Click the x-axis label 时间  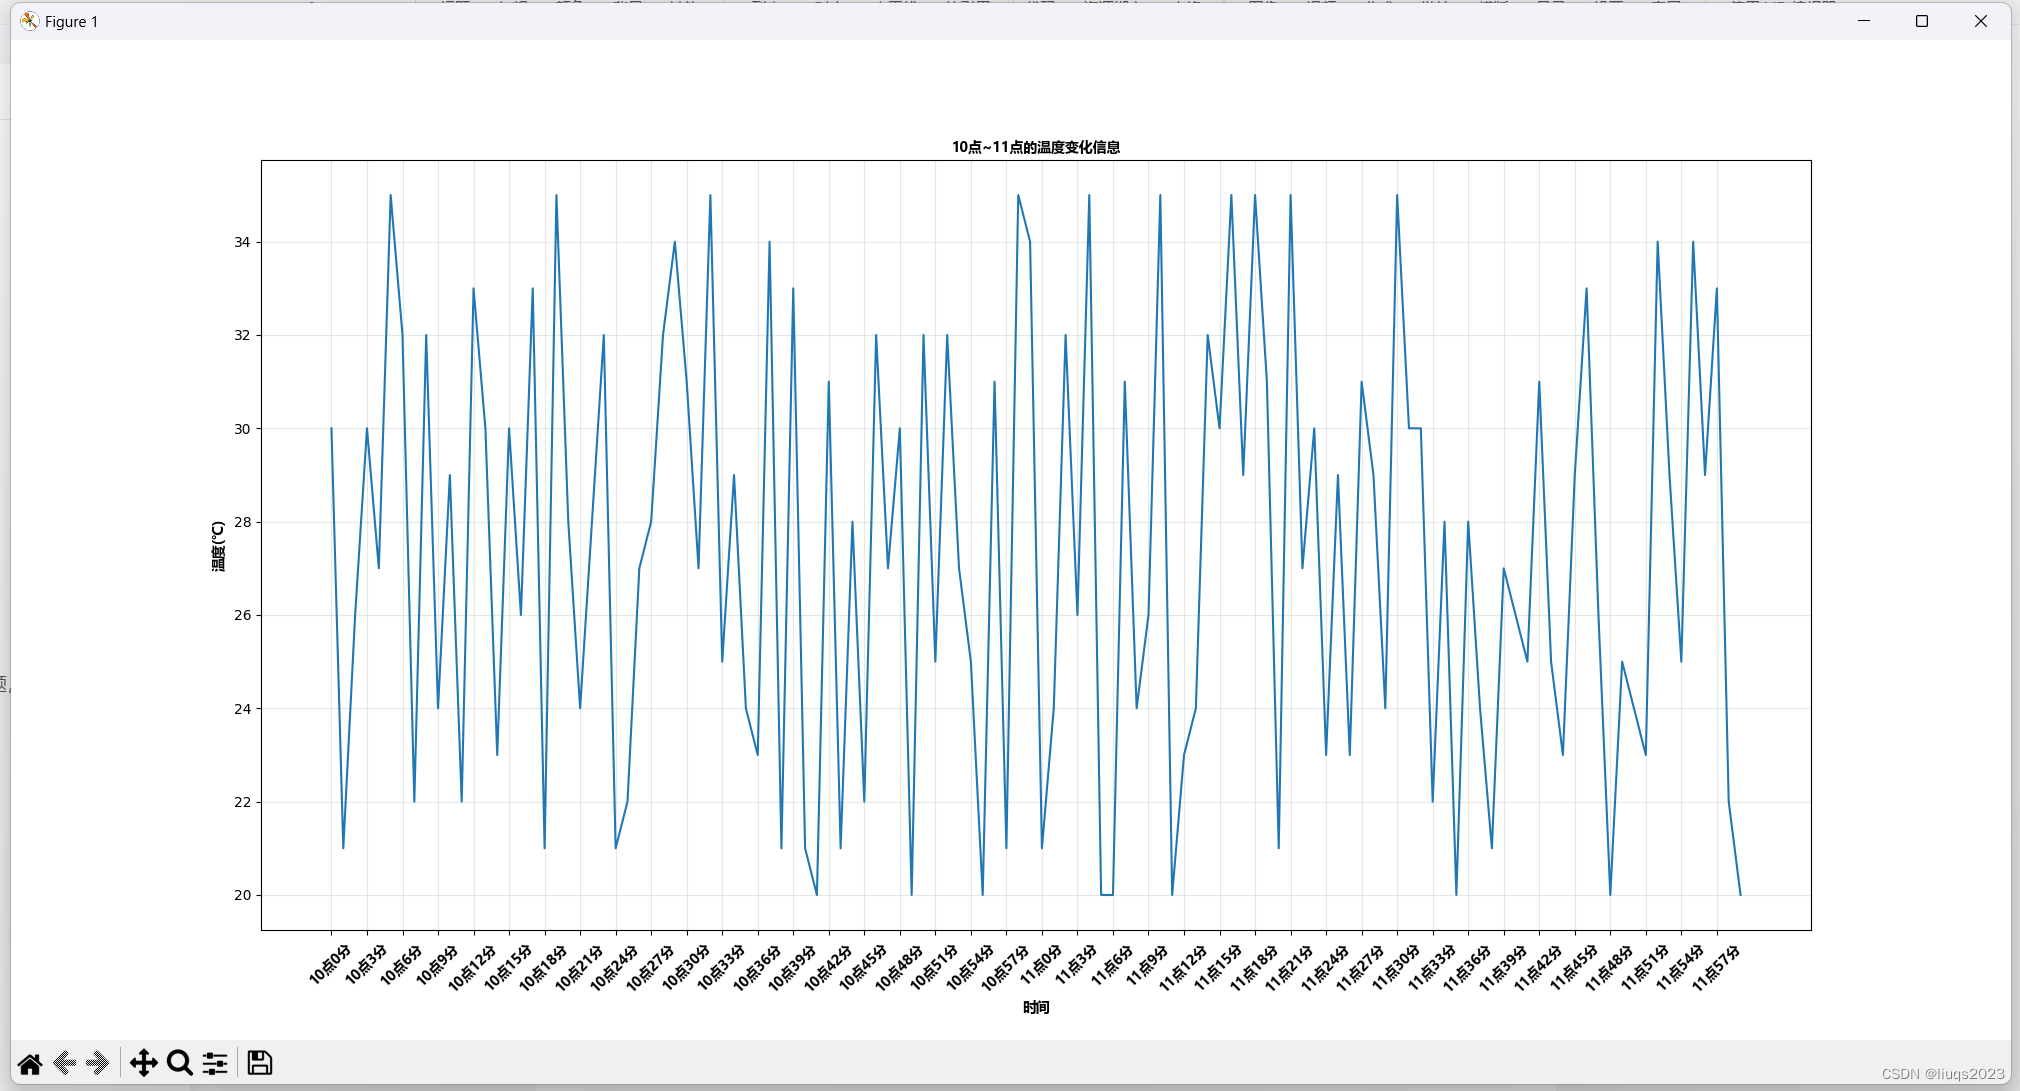point(1035,1007)
